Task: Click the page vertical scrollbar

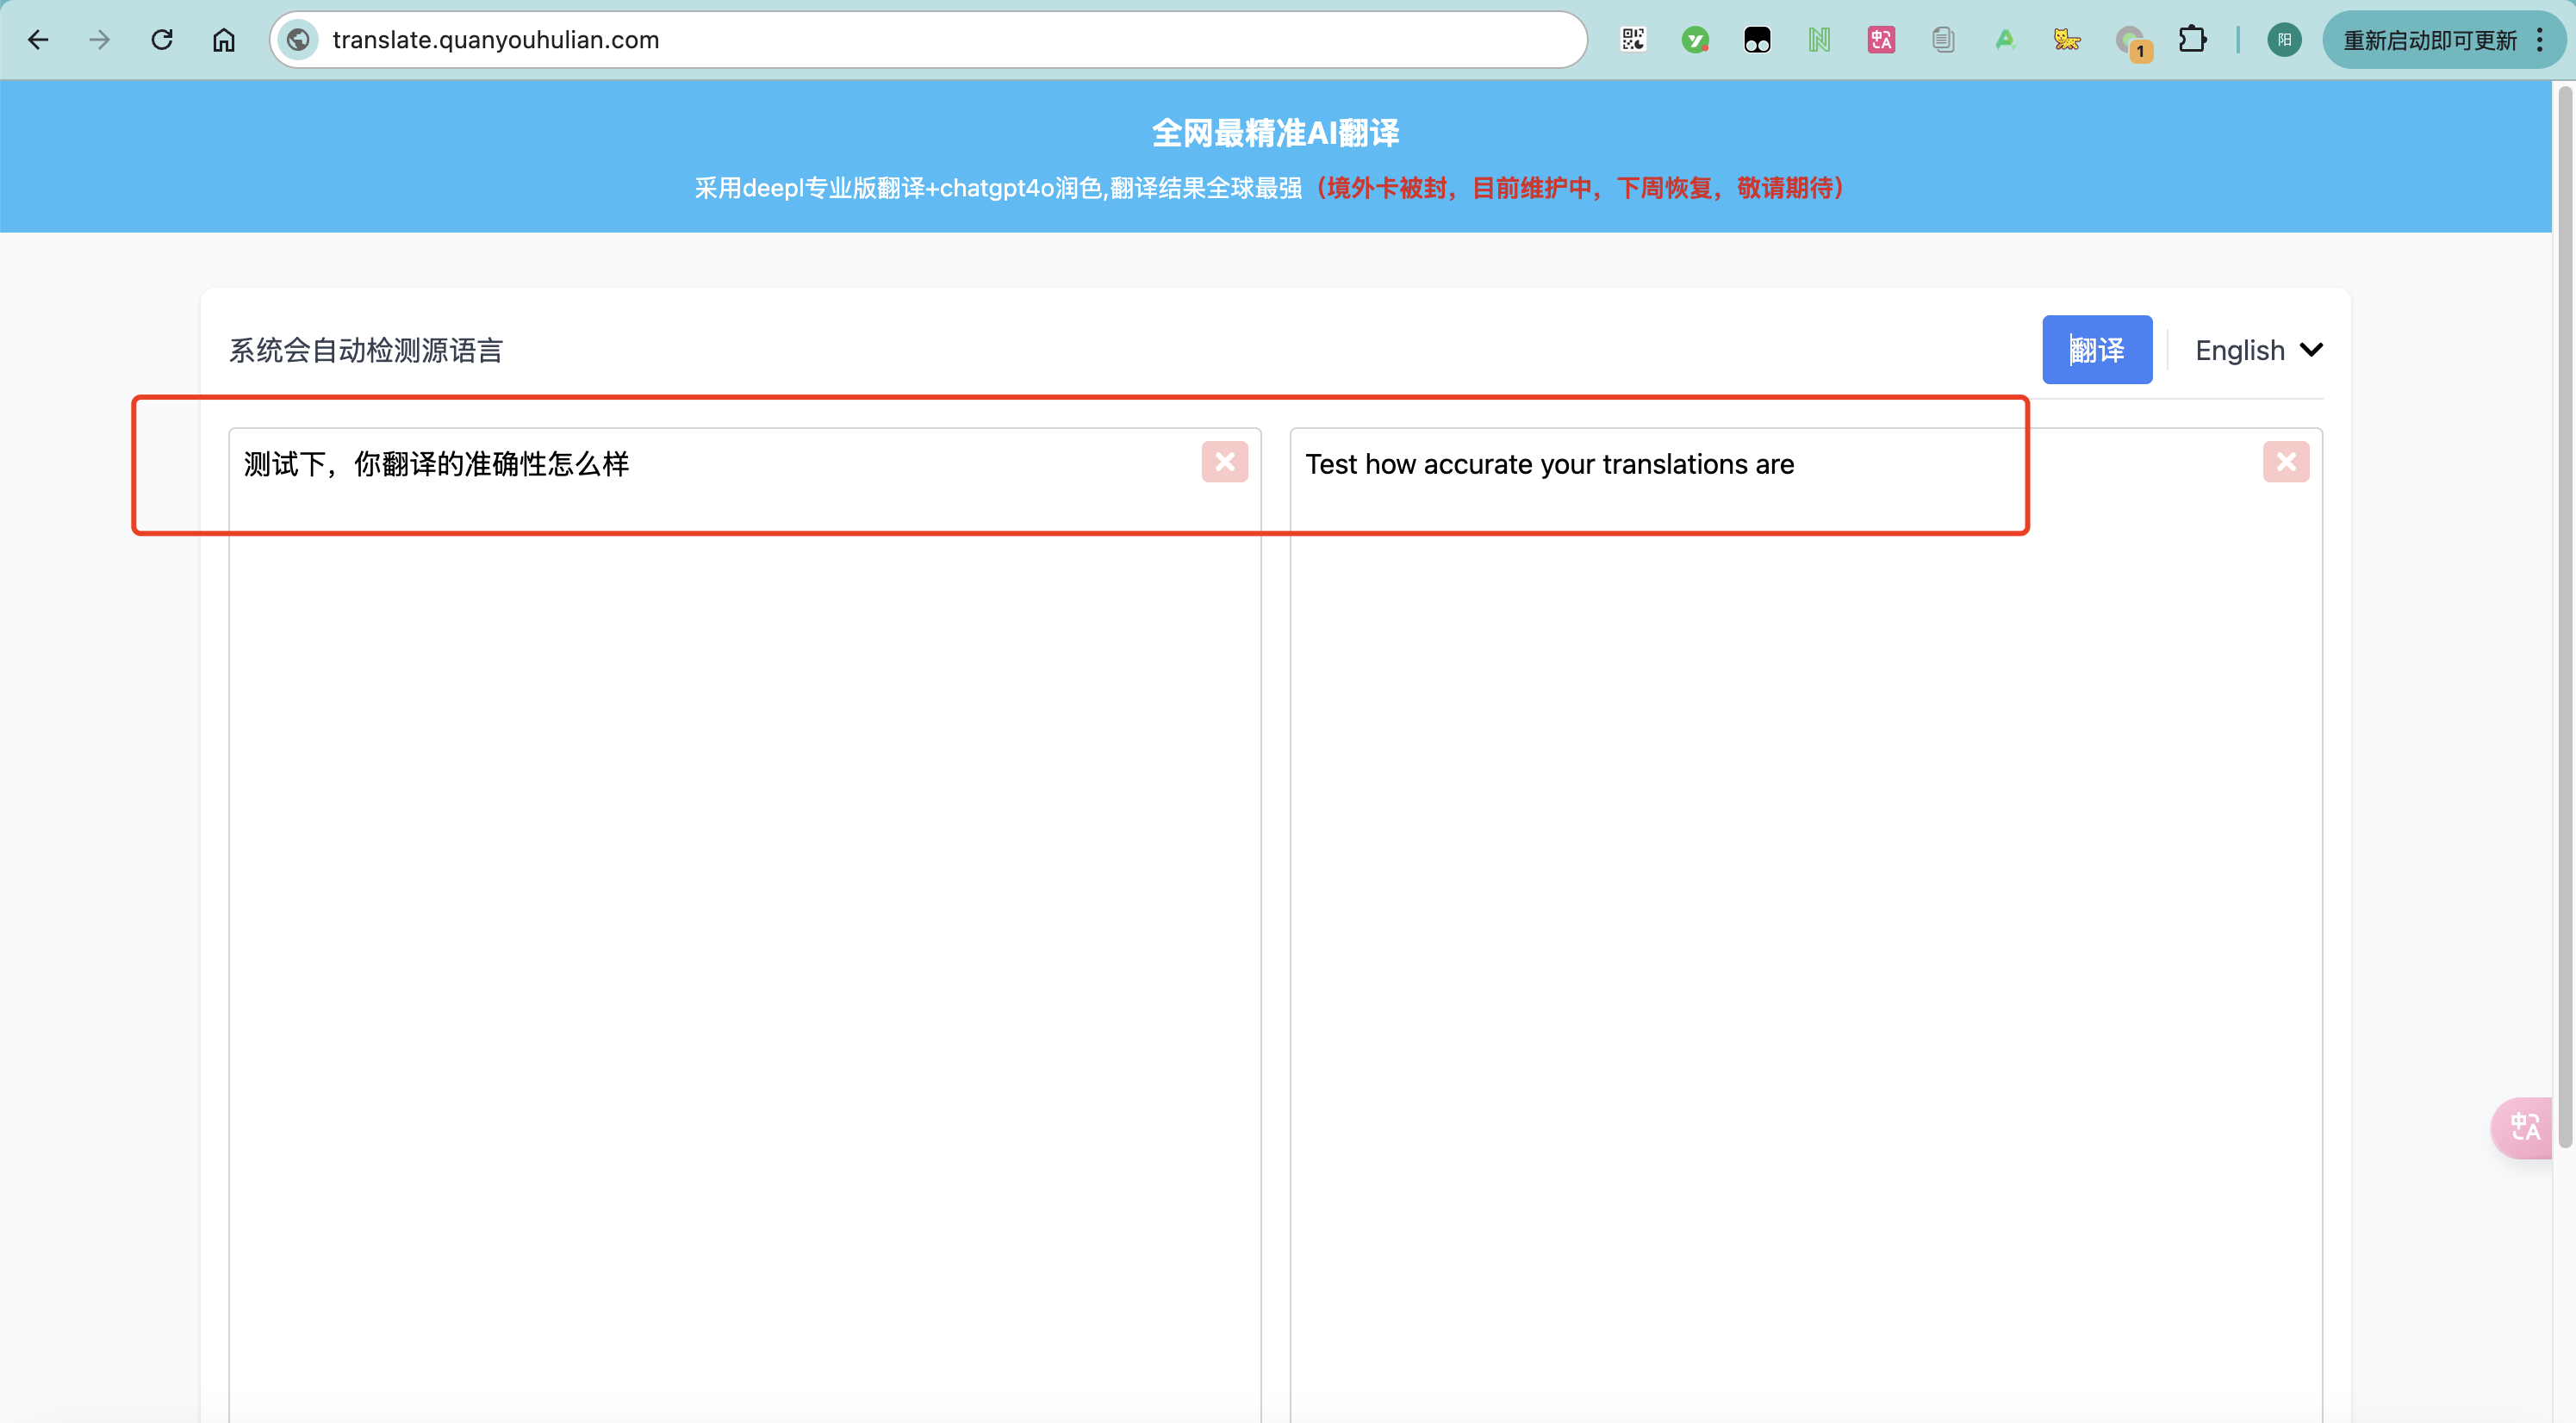Action: click(2565, 617)
